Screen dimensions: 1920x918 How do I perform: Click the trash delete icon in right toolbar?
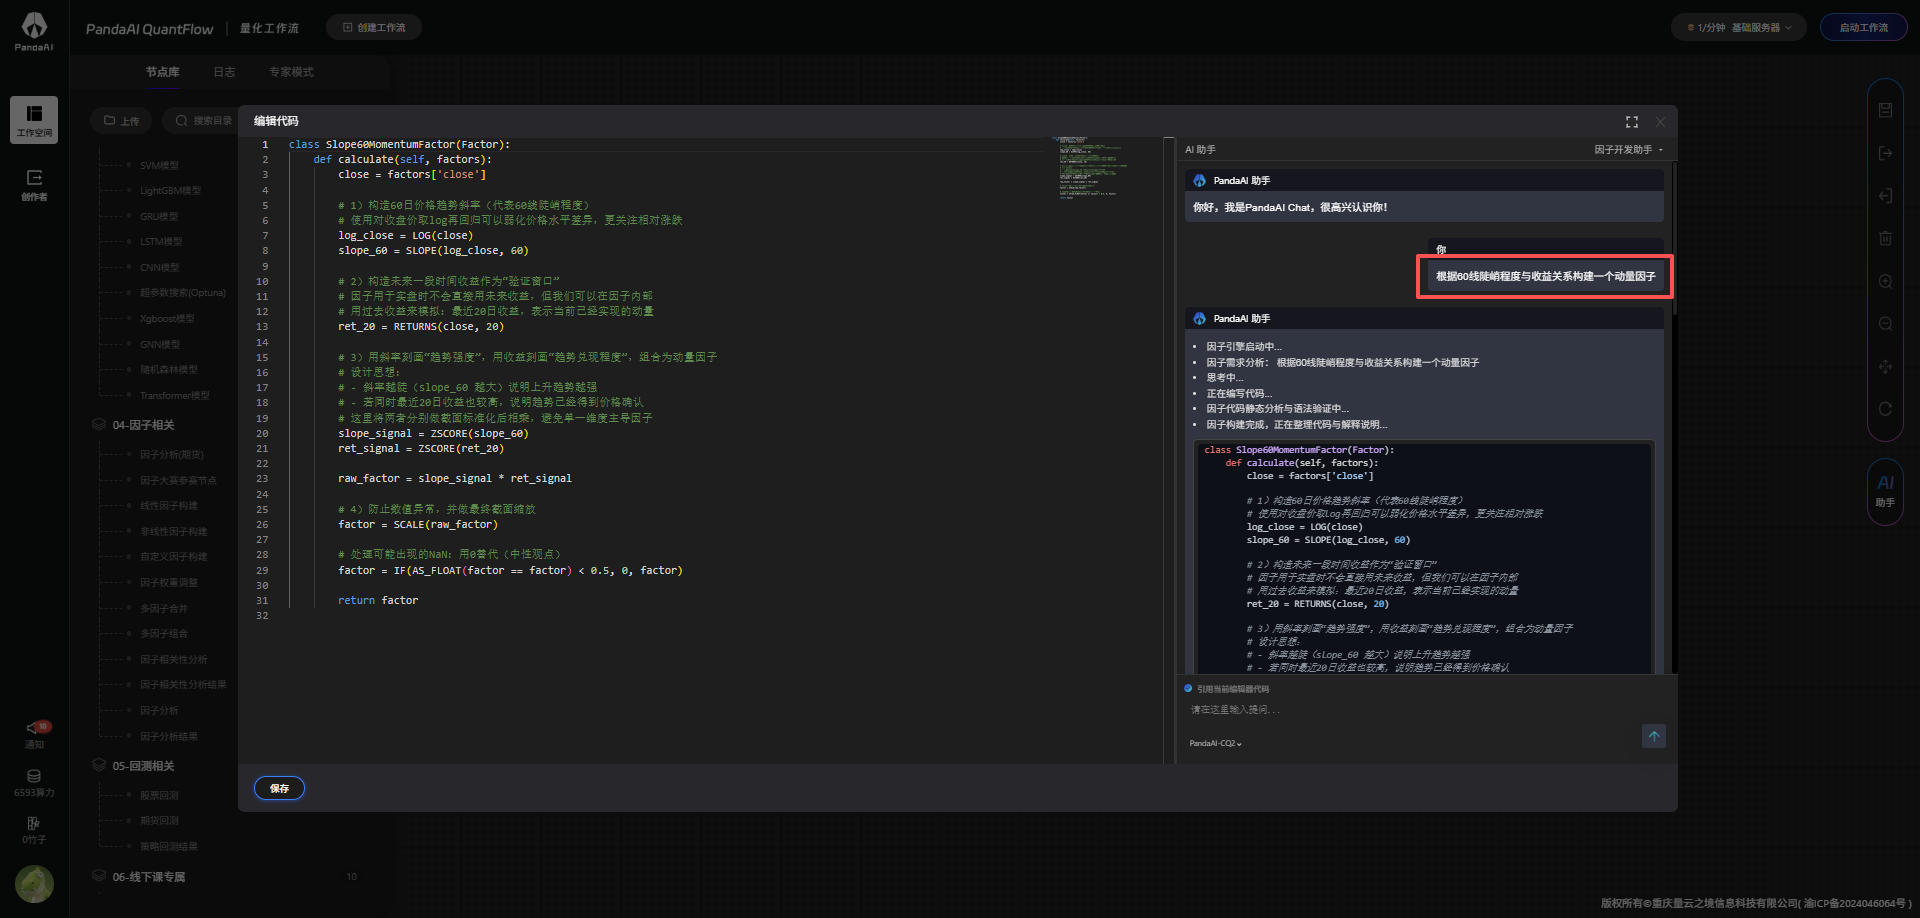click(x=1885, y=238)
